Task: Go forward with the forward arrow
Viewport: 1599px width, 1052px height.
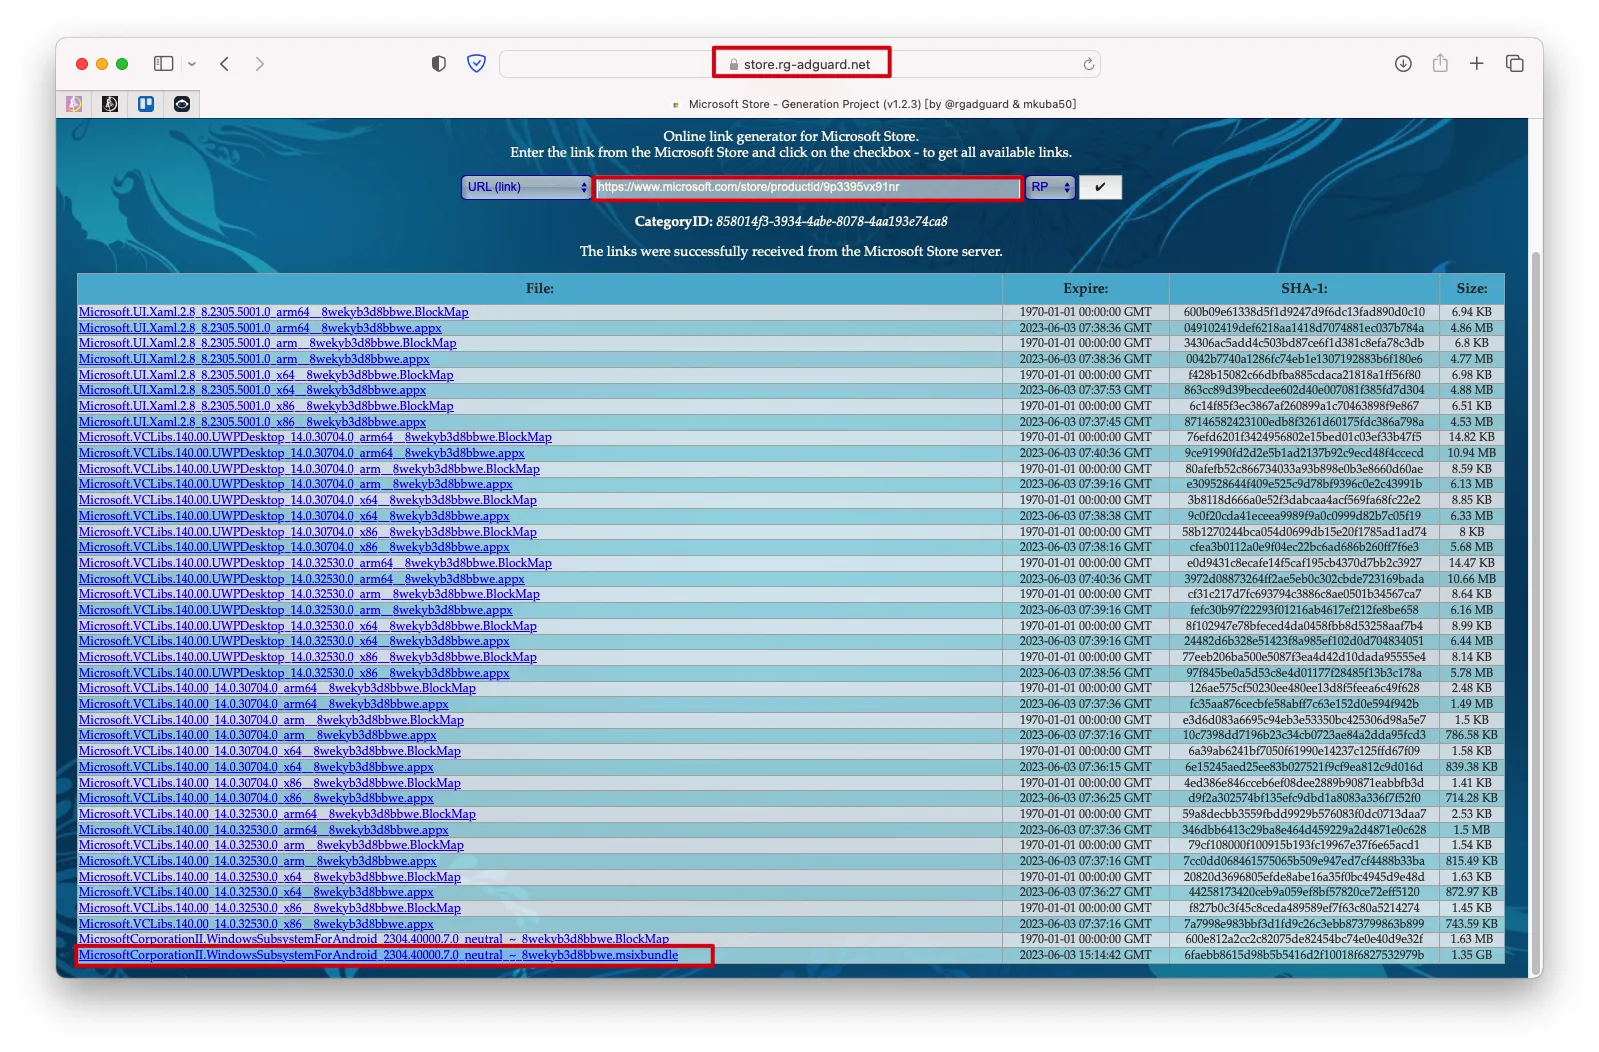Action: [x=260, y=64]
